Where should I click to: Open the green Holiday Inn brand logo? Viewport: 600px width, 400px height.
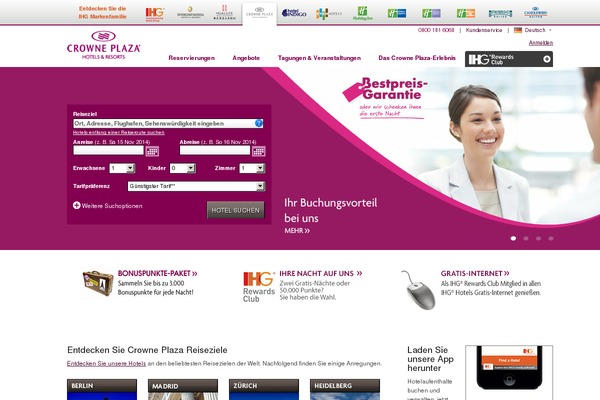362,13
